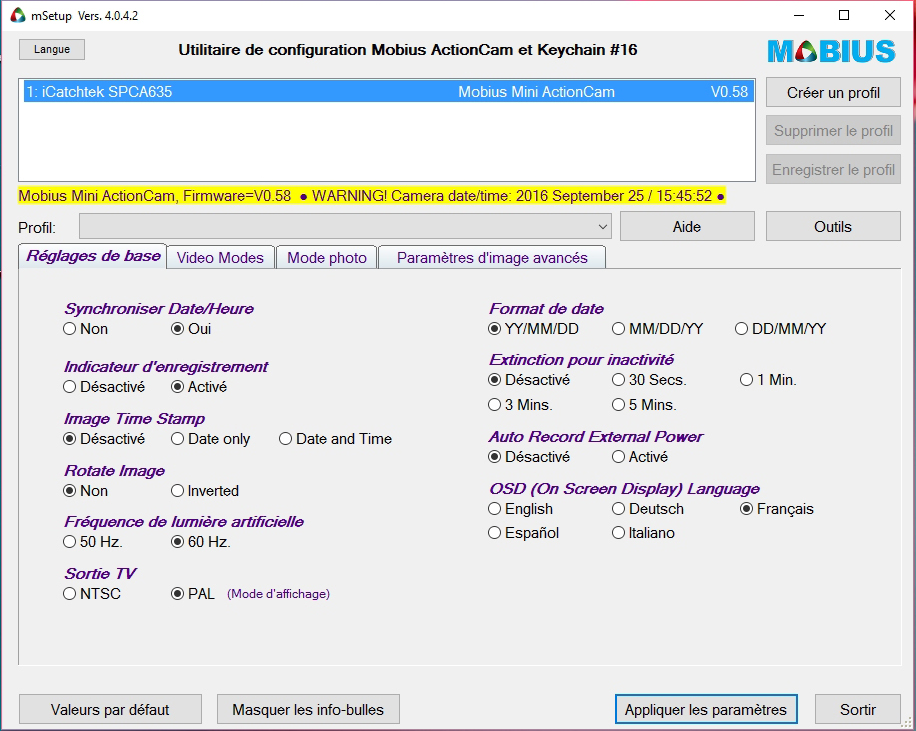The height and width of the screenshot is (731, 916).
Task: Set Extinction pour inactivité to Désactivé
Action: [x=529, y=380]
